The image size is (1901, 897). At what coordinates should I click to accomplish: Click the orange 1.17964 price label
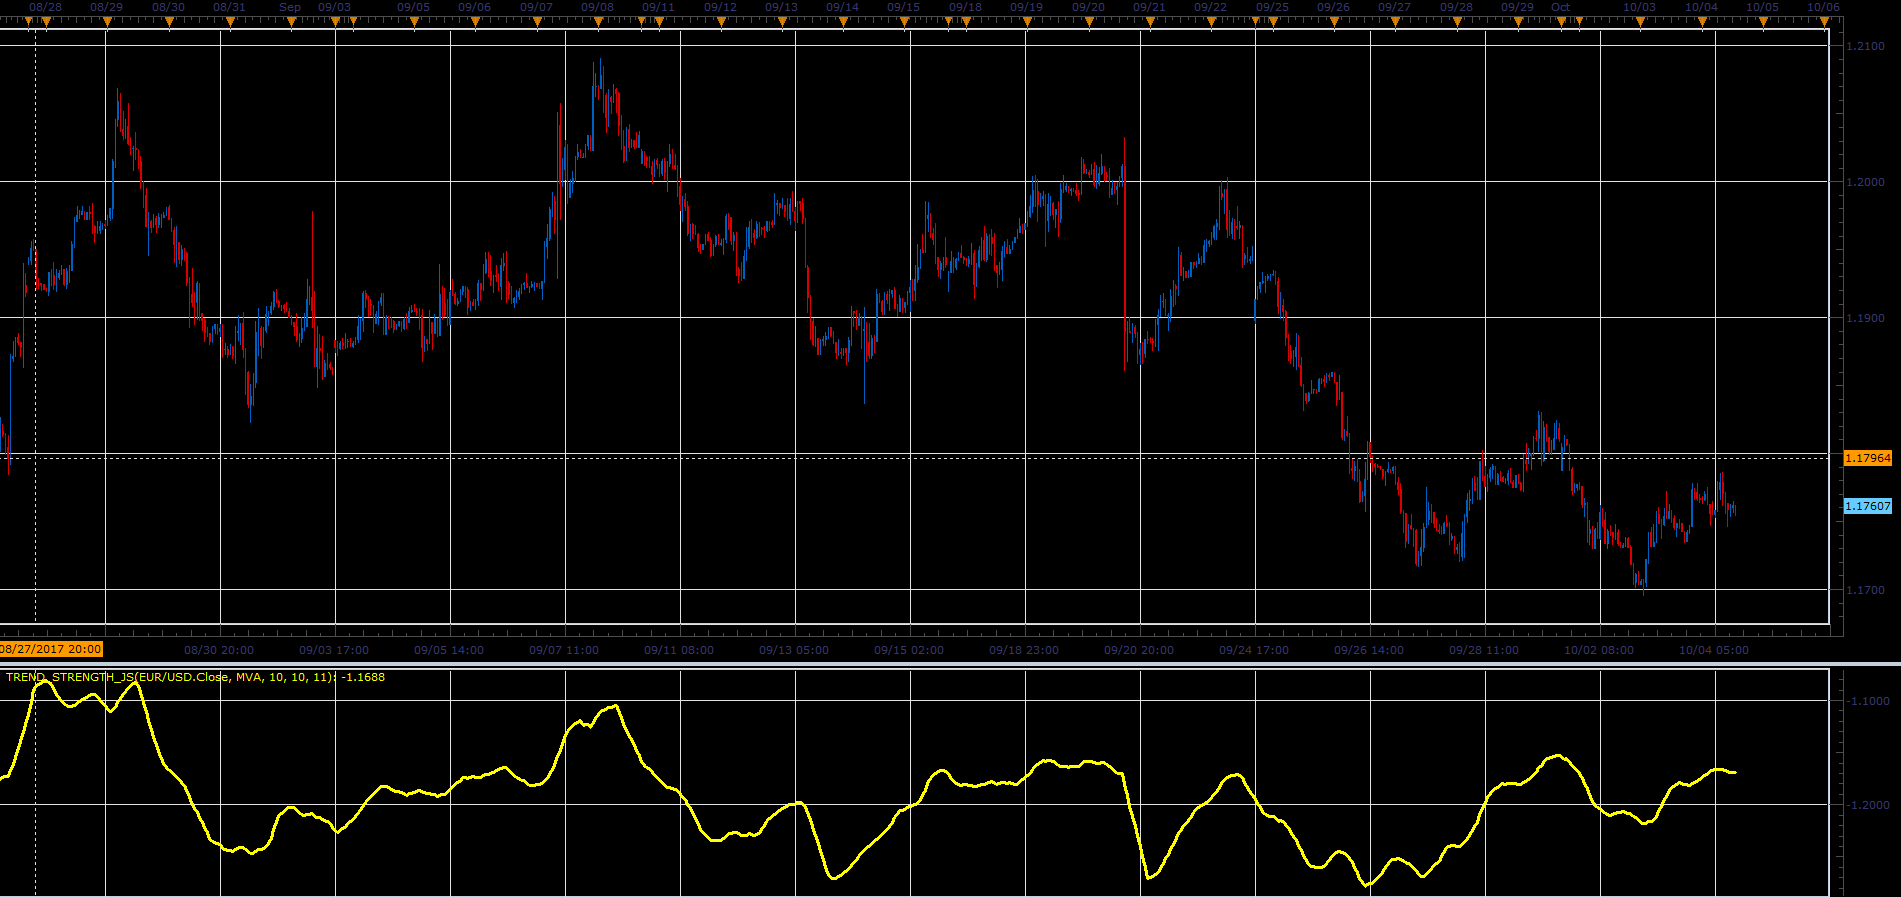(x=1868, y=458)
